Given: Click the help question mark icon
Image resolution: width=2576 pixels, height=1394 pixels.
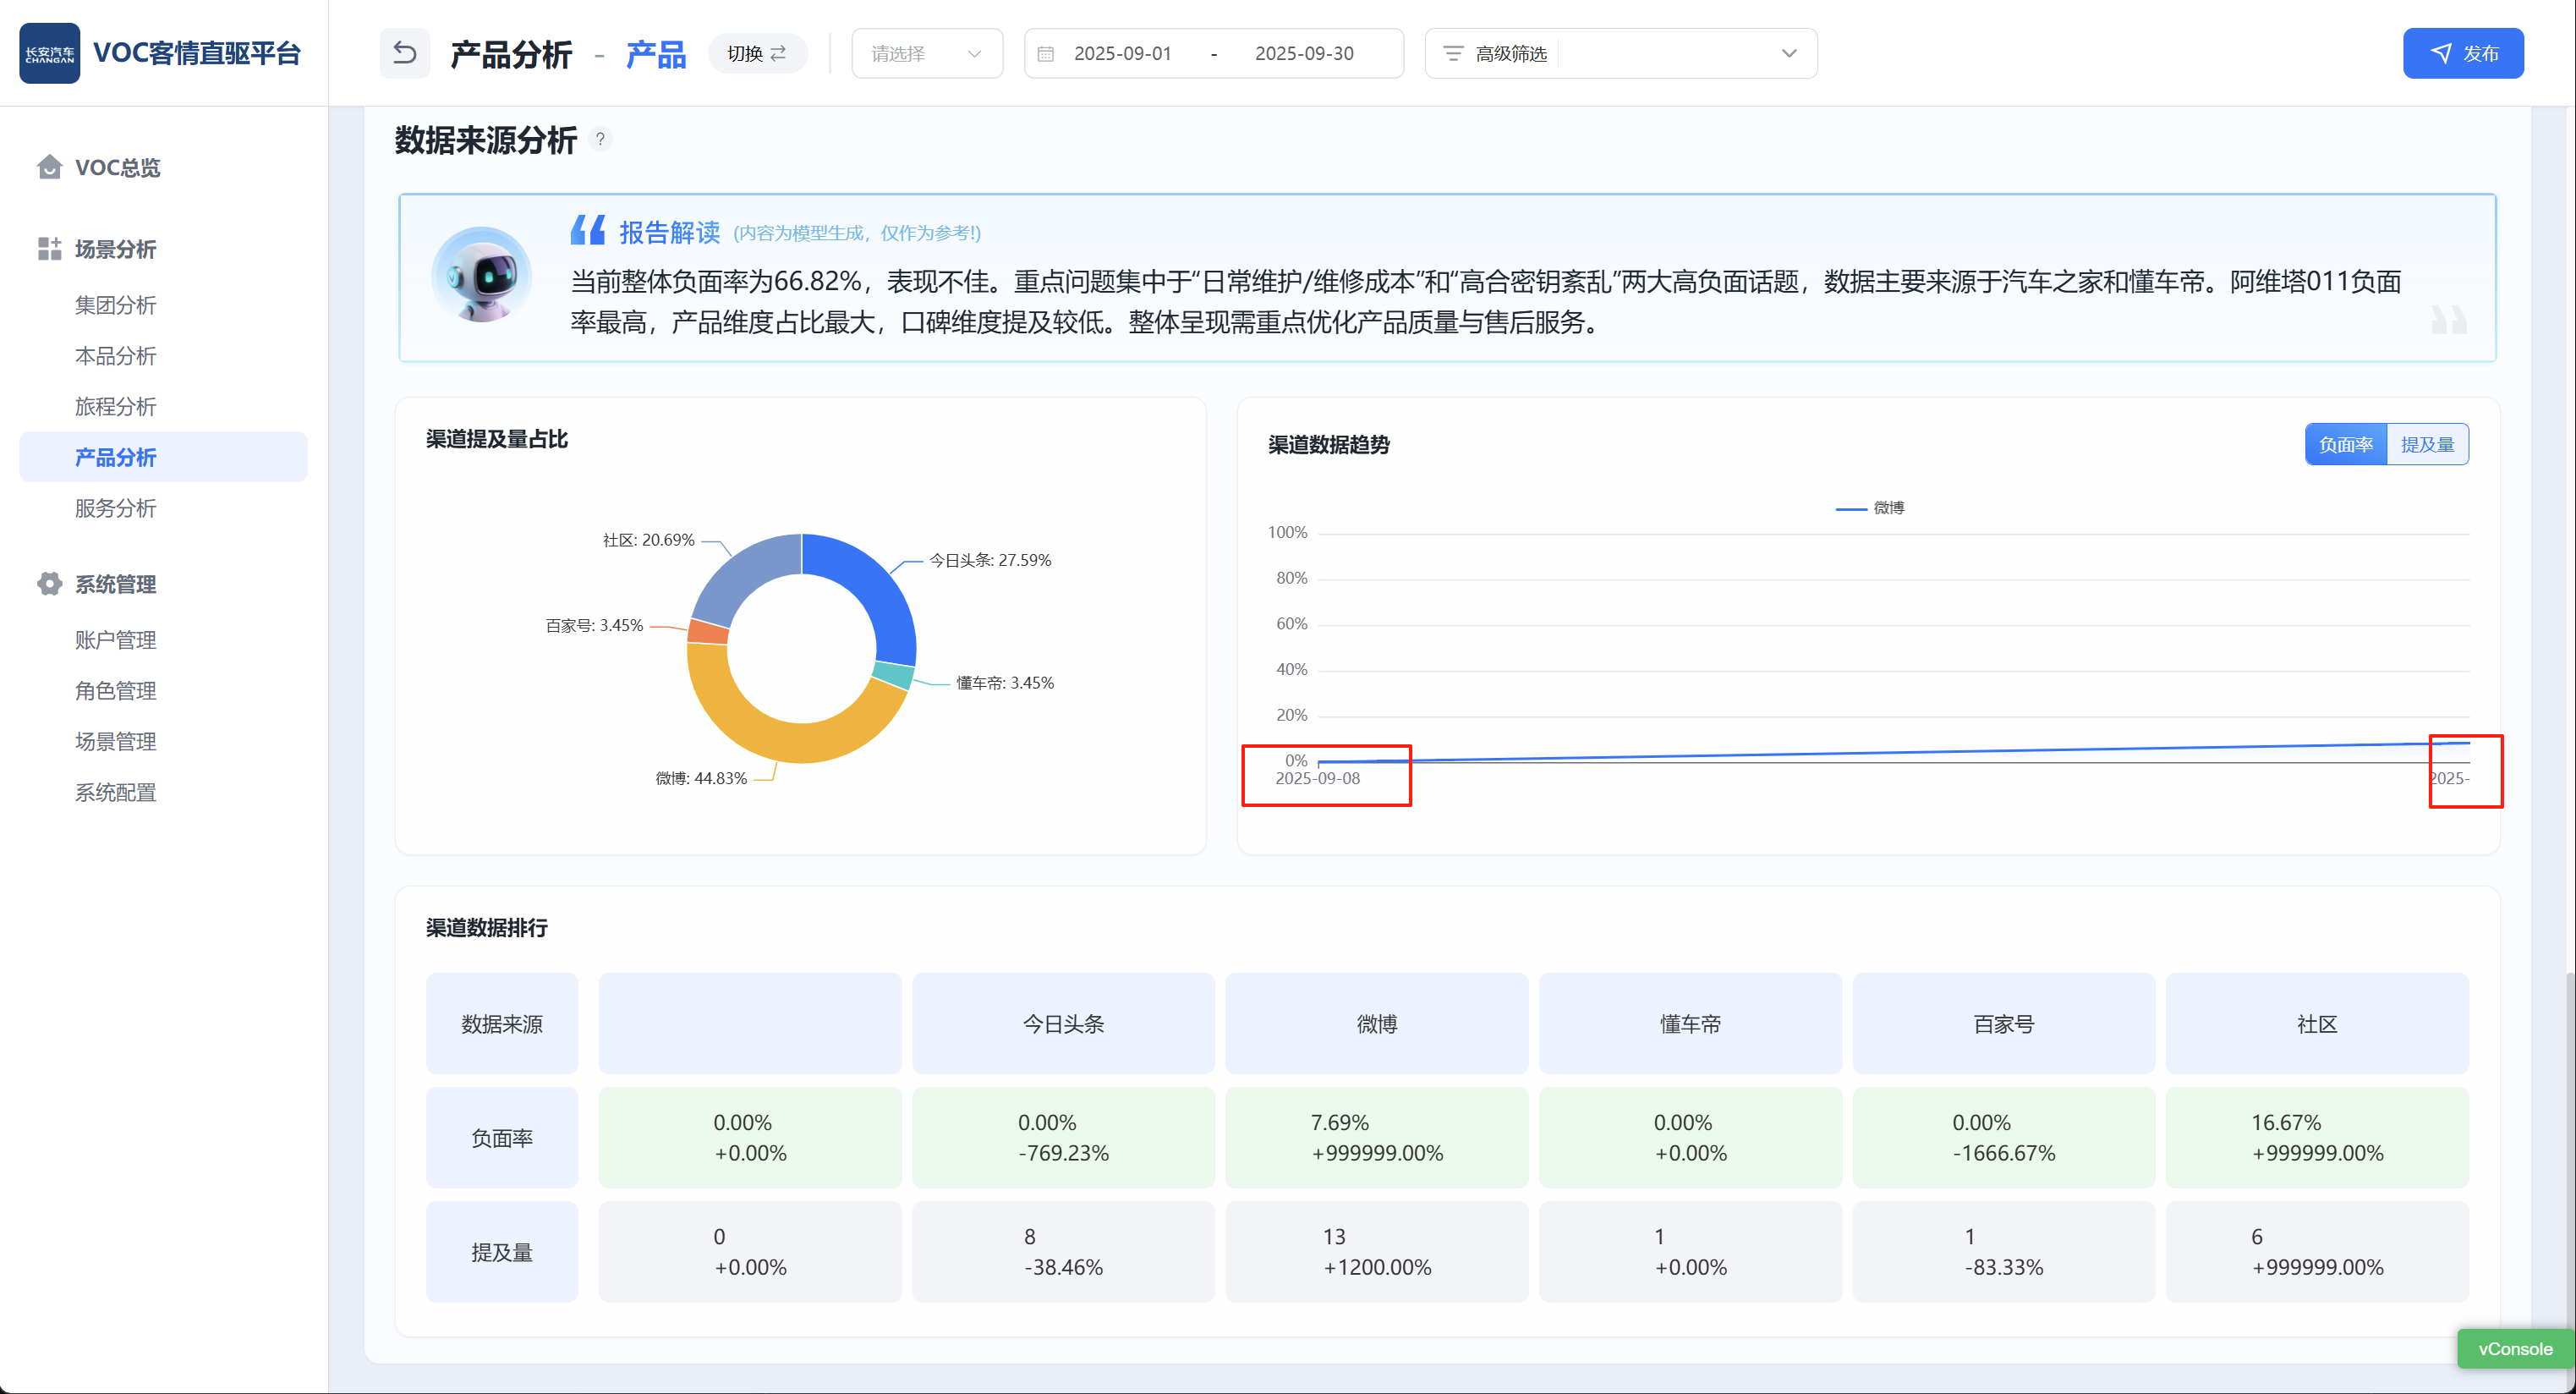Looking at the screenshot, I should click(600, 140).
